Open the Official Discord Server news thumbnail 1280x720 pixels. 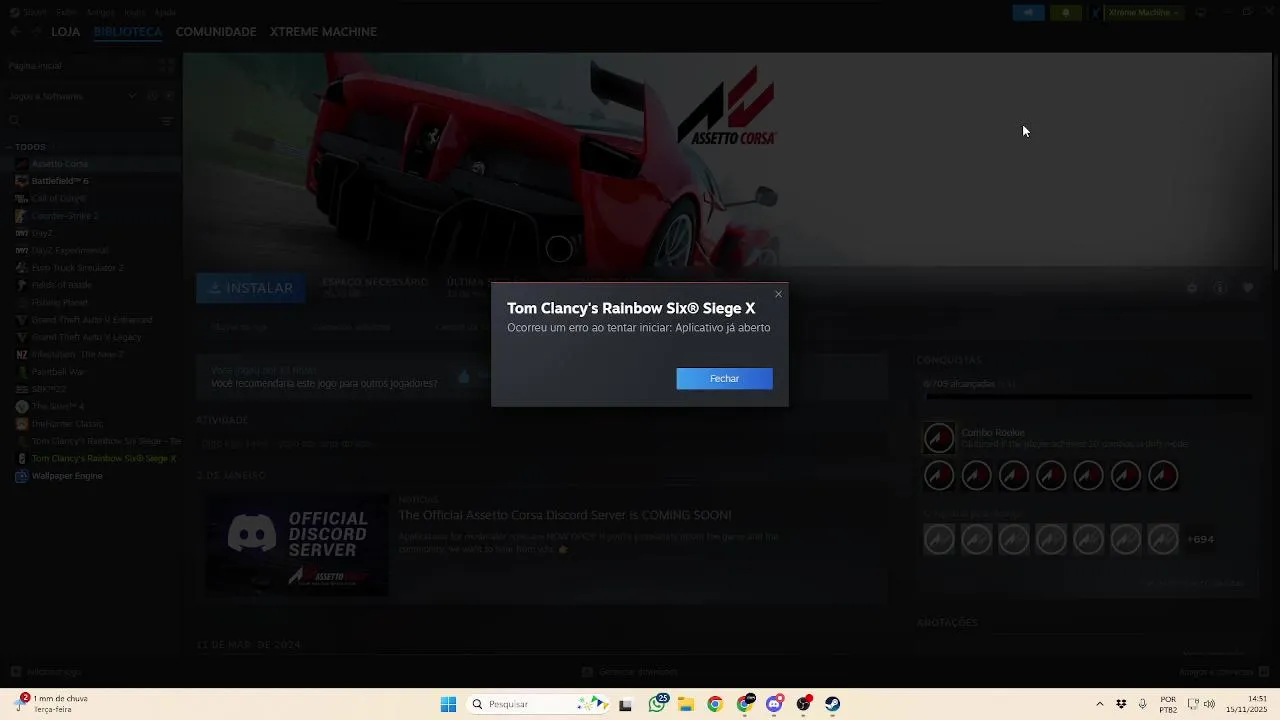(297, 545)
